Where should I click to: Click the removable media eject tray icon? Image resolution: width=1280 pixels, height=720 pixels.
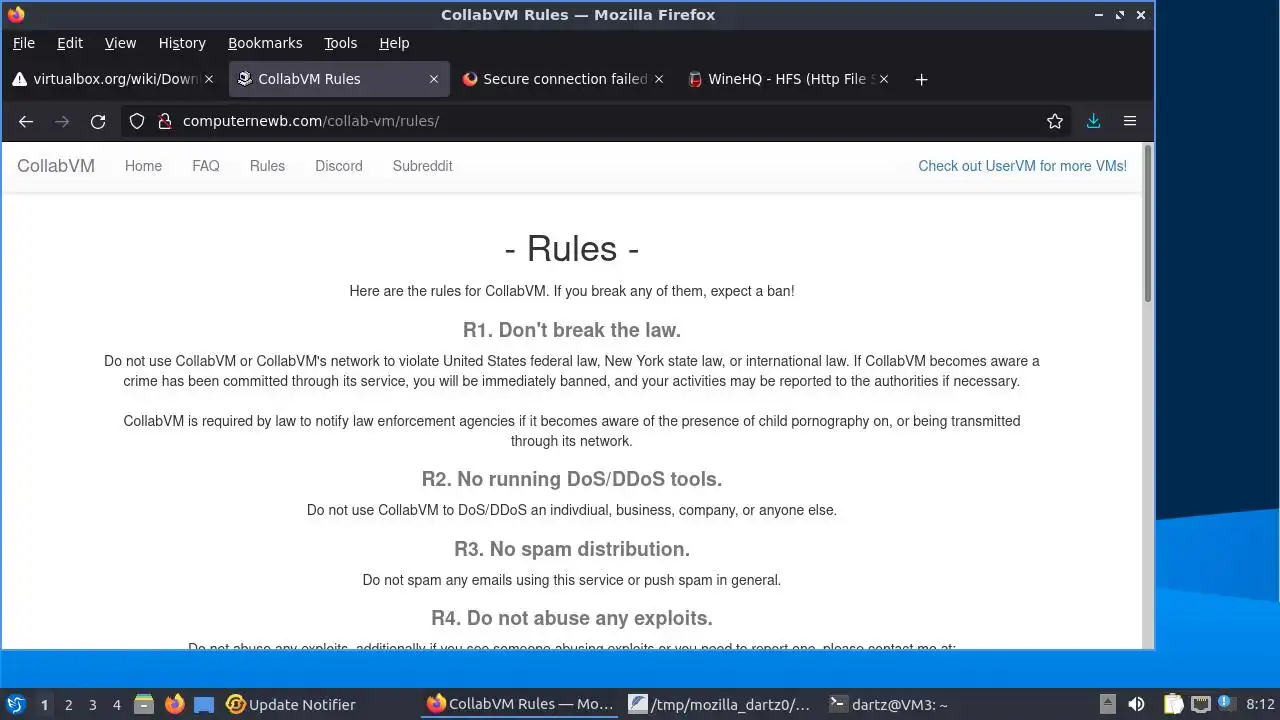point(1107,705)
